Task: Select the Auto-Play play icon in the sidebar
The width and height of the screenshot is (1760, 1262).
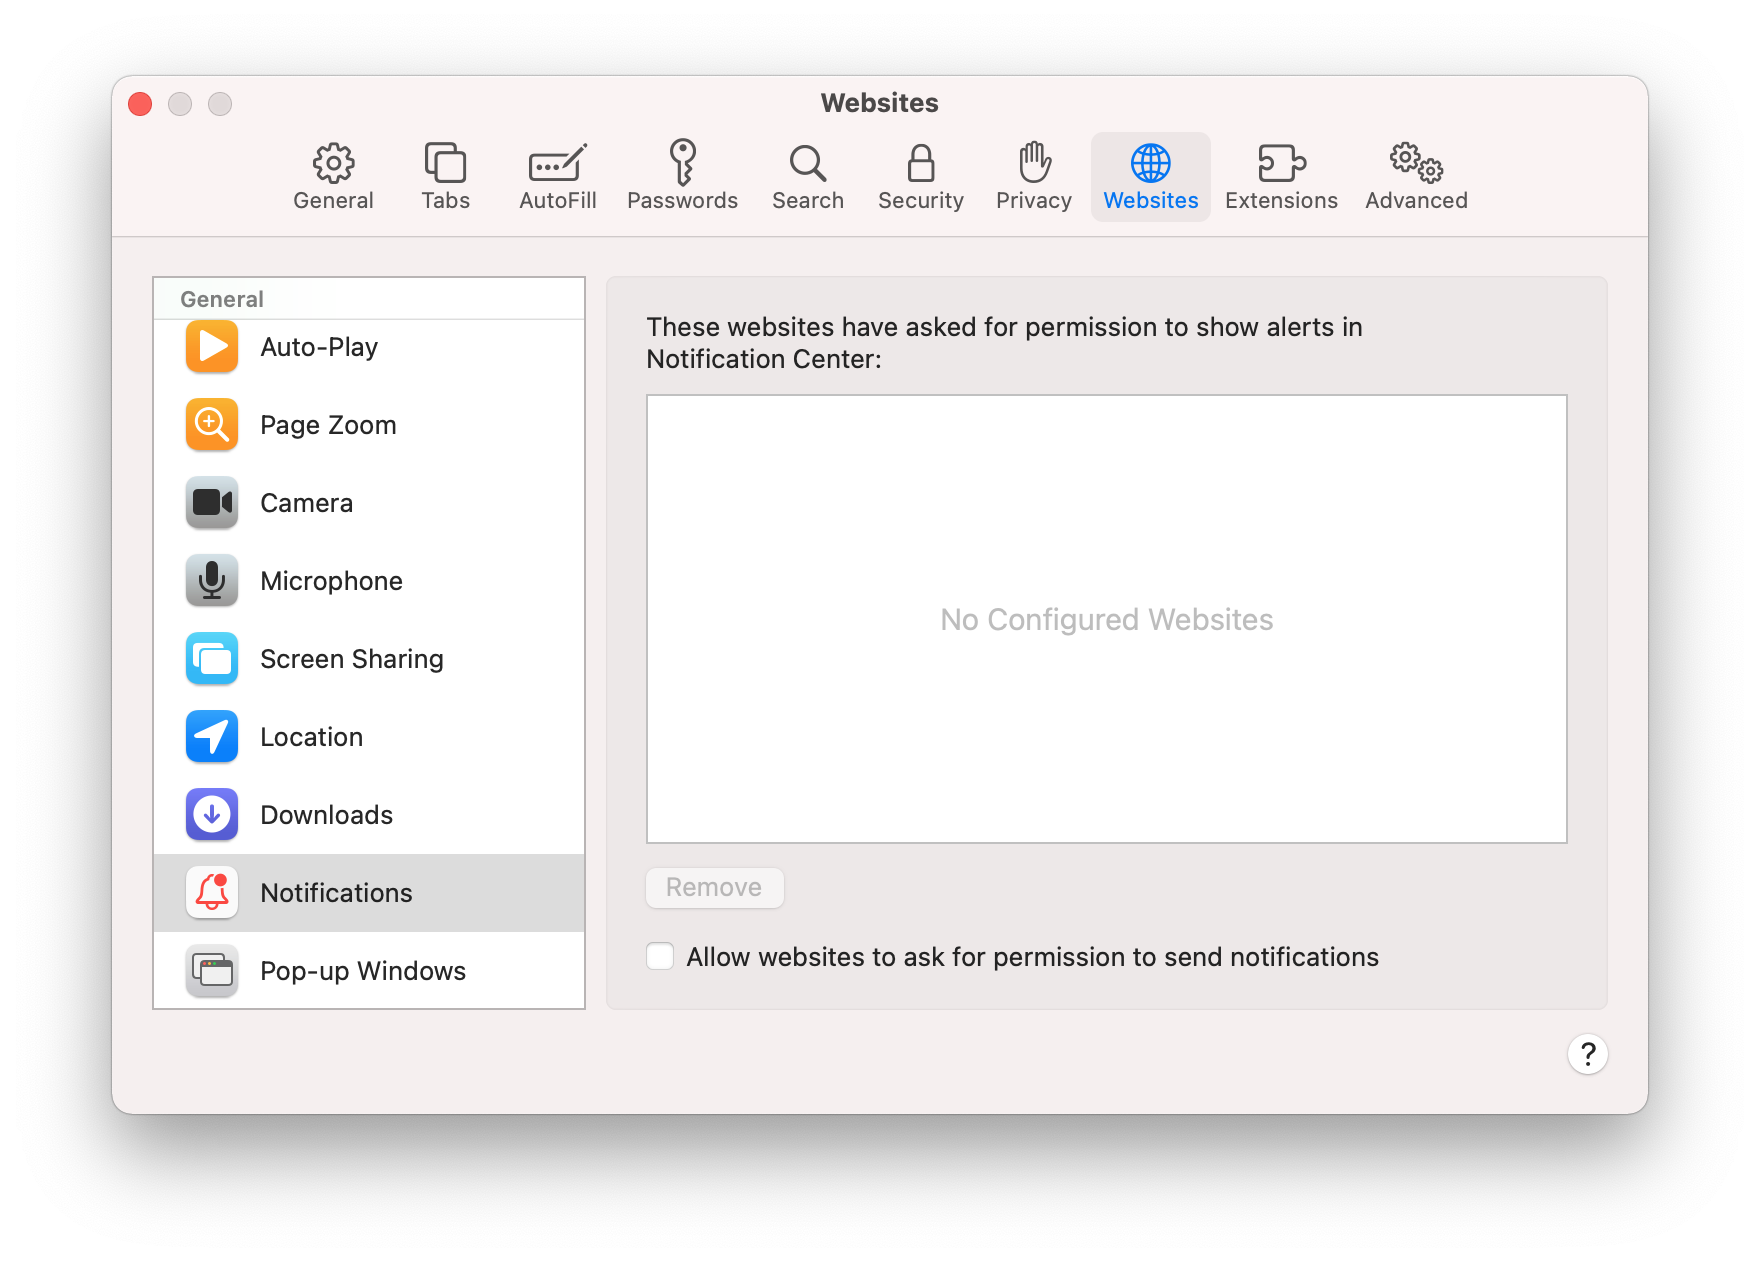Action: click(212, 346)
